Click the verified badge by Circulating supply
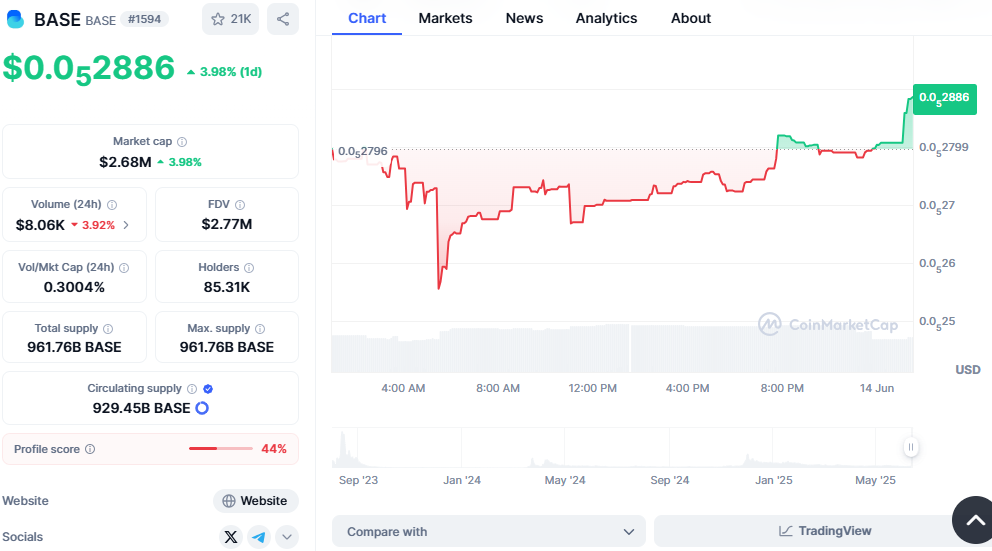This screenshot has height=551, width=992. pyautogui.click(x=208, y=389)
